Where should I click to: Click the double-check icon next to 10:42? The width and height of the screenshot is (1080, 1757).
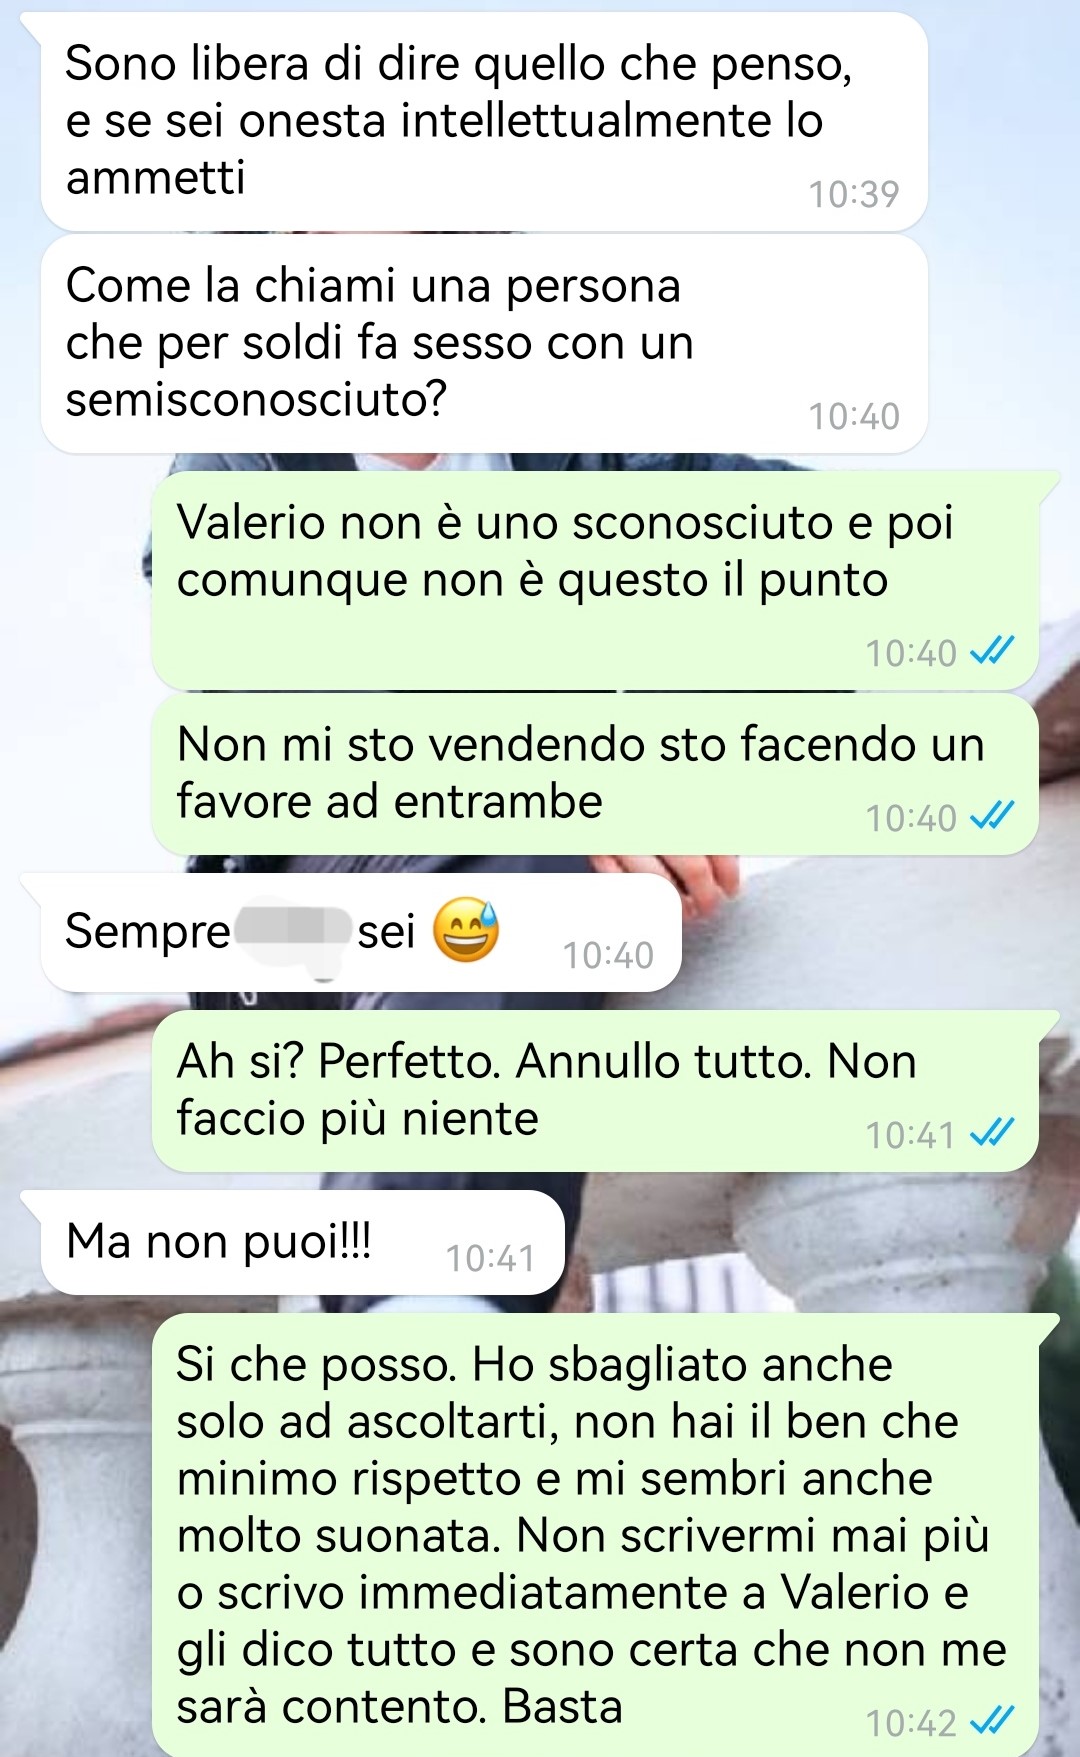(x=993, y=1722)
